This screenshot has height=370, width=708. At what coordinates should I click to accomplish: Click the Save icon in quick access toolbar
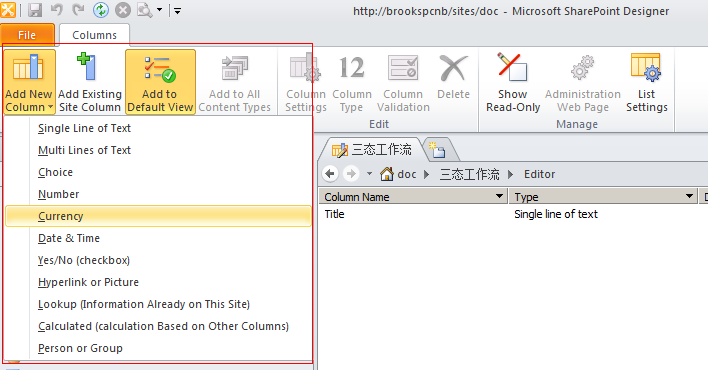pyautogui.click(x=35, y=10)
